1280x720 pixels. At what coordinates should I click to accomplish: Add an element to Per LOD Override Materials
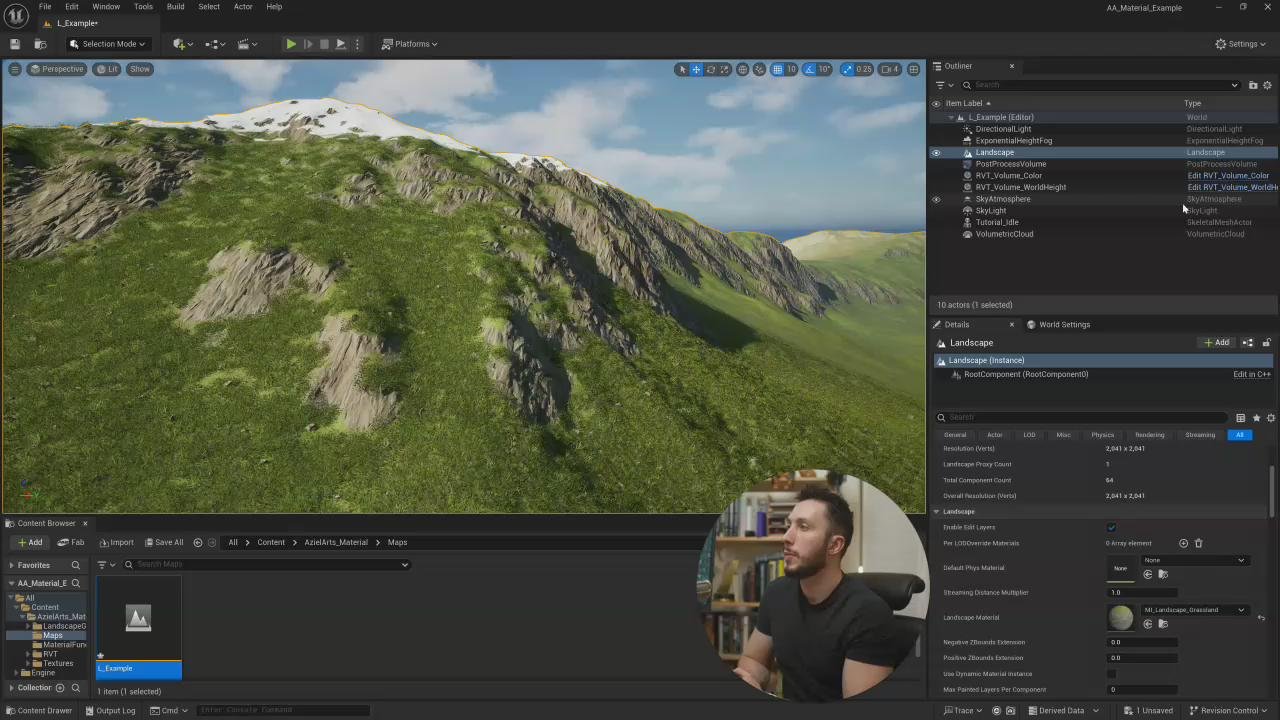[1183, 543]
